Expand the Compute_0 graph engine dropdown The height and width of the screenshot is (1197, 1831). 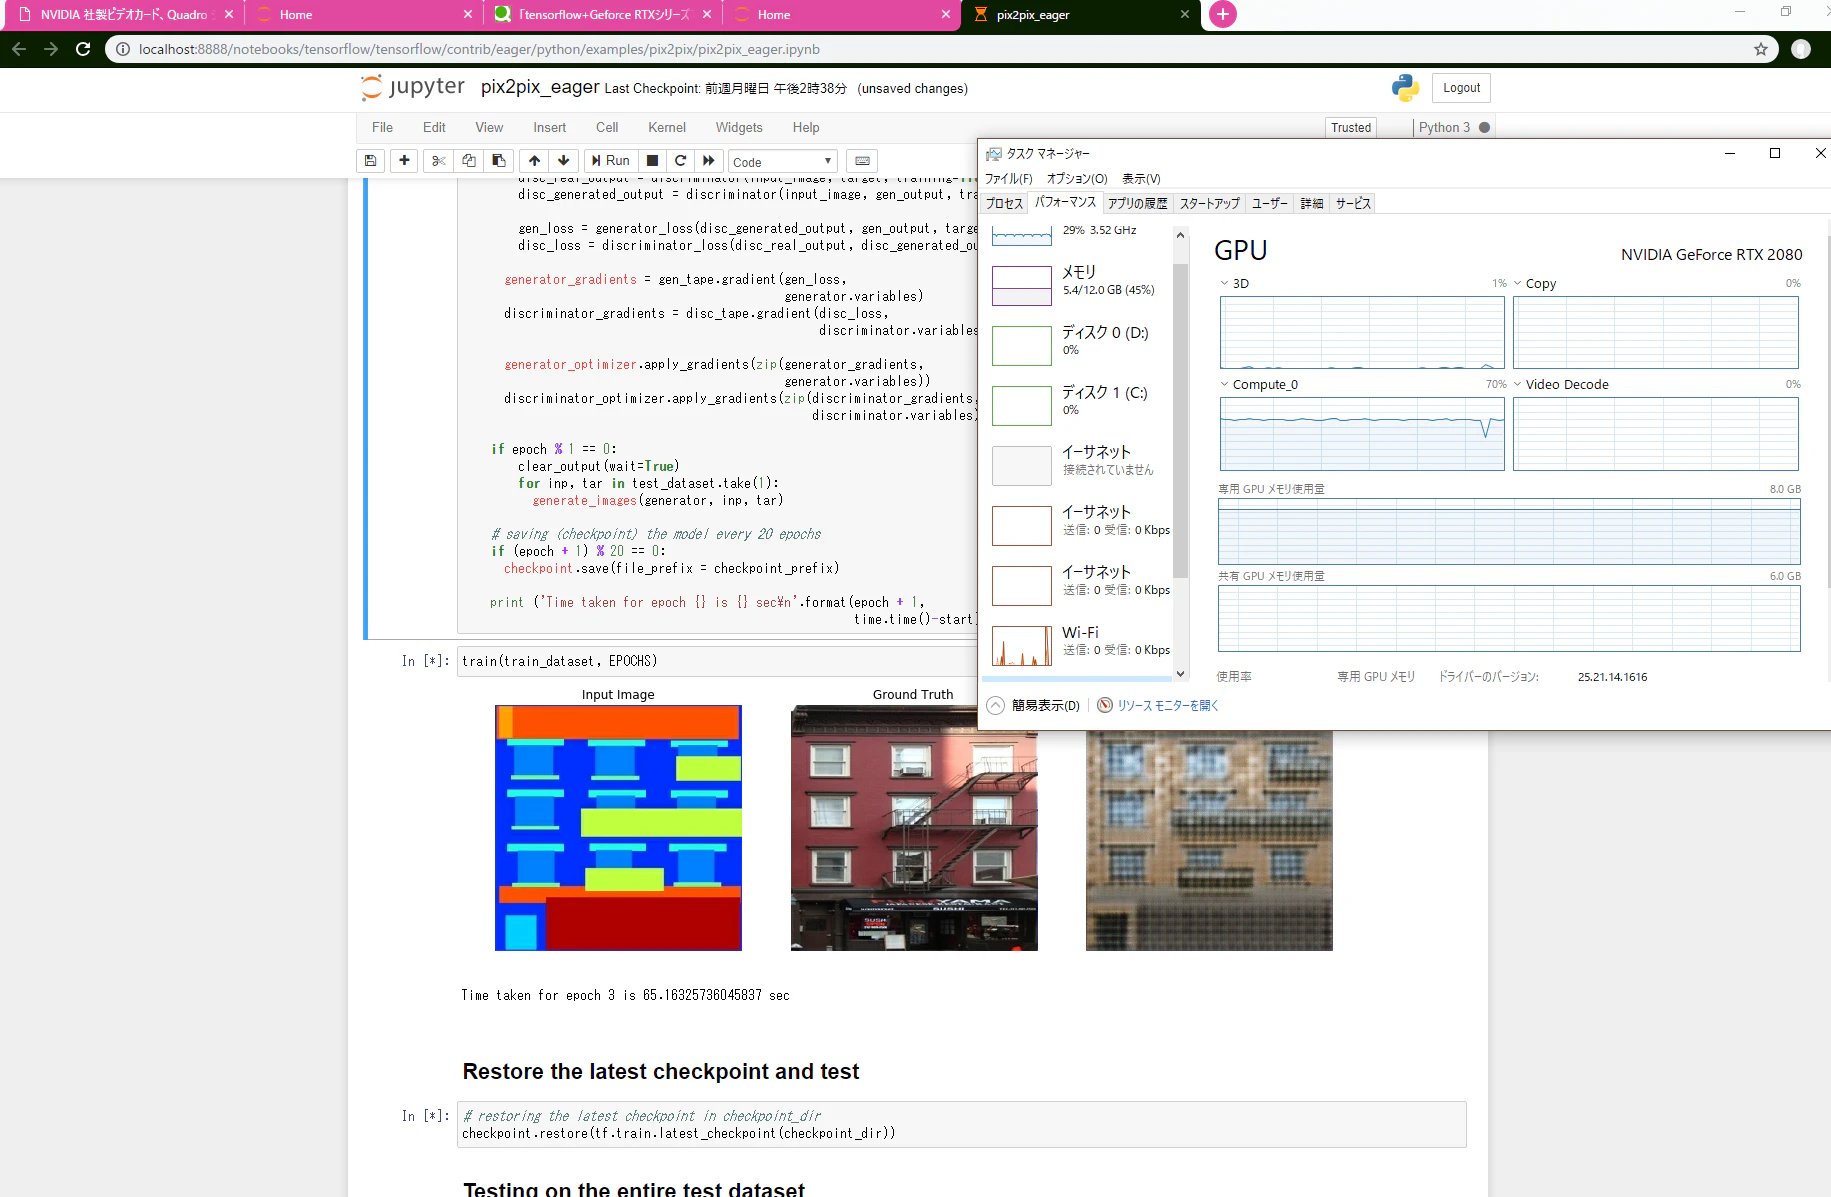(x=1224, y=384)
